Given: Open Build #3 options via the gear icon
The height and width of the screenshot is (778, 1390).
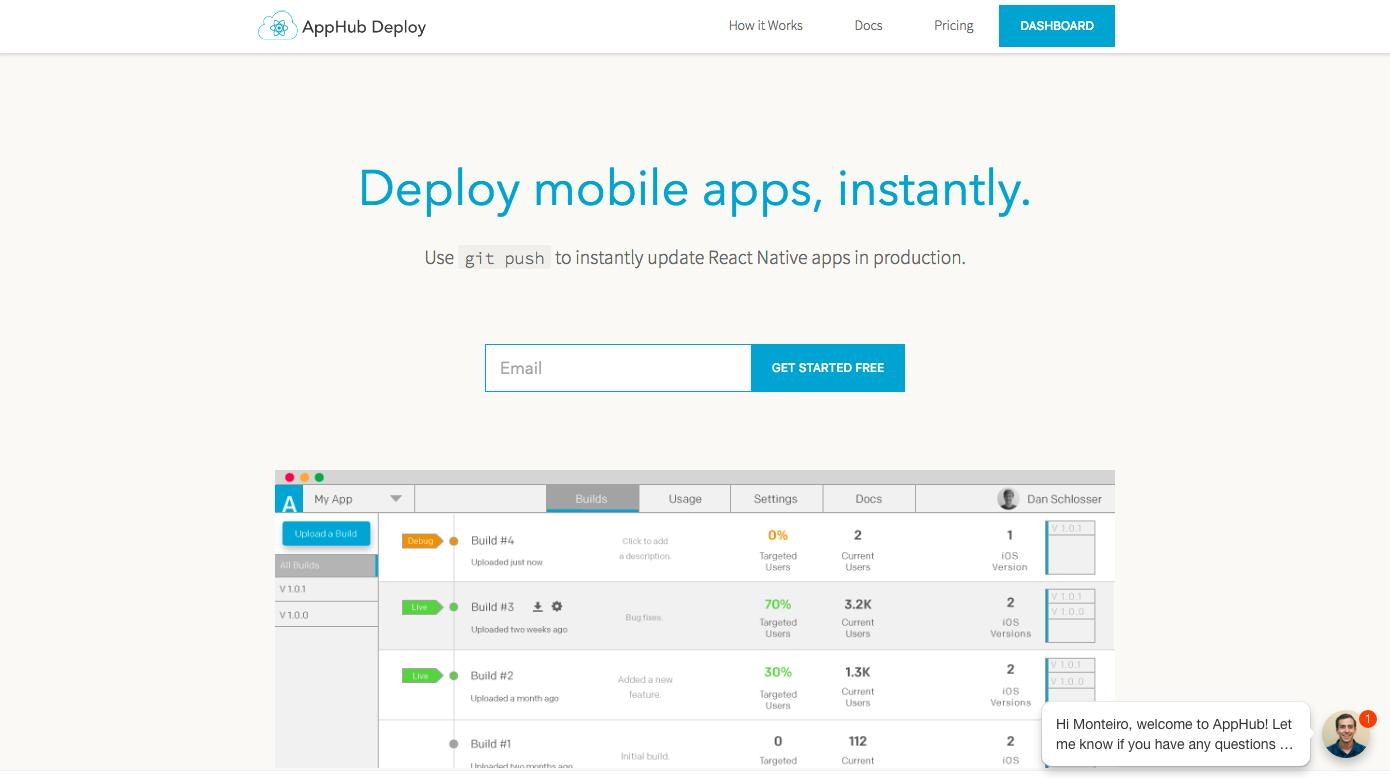Looking at the screenshot, I should [557, 606].
